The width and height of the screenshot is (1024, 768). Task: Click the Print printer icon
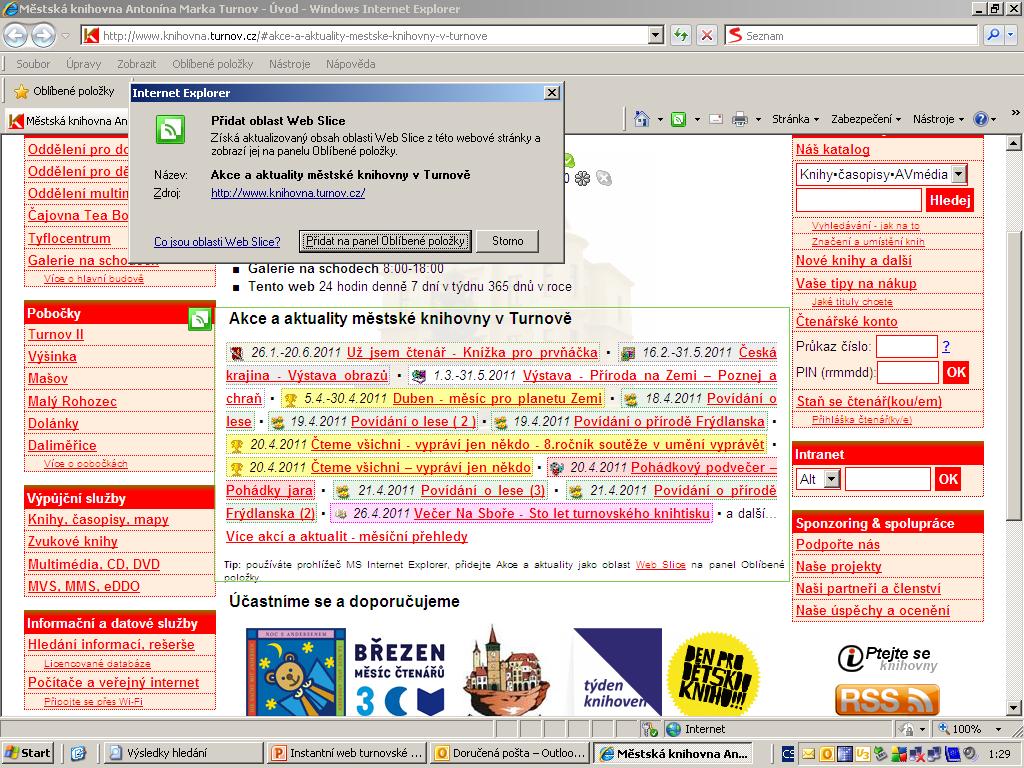pyautogui.click(x=740, y=119)
